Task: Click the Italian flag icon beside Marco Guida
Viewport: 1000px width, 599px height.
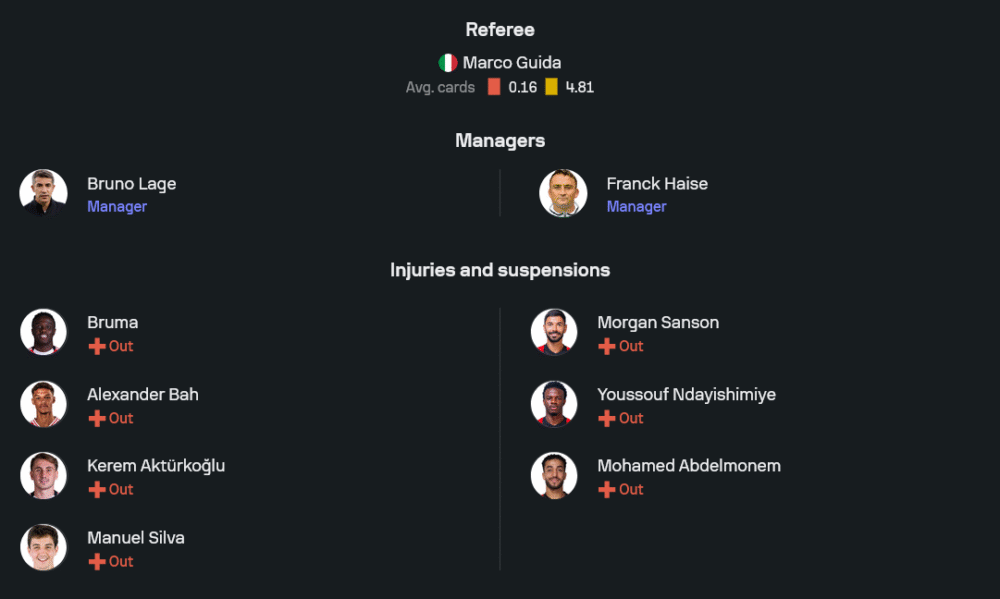Action: (448, 63)
